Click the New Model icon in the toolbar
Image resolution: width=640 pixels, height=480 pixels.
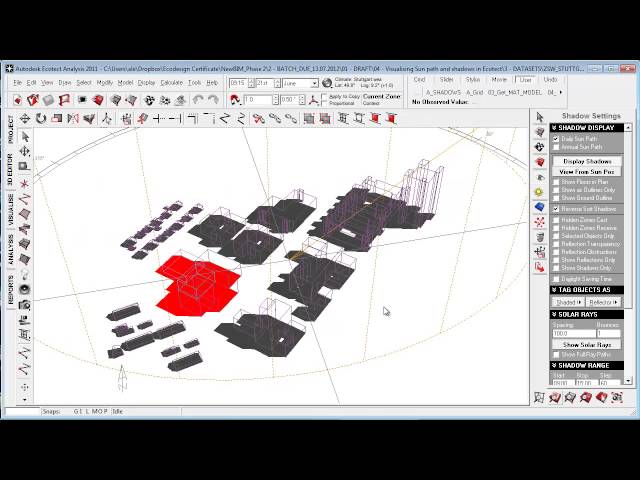17,100
